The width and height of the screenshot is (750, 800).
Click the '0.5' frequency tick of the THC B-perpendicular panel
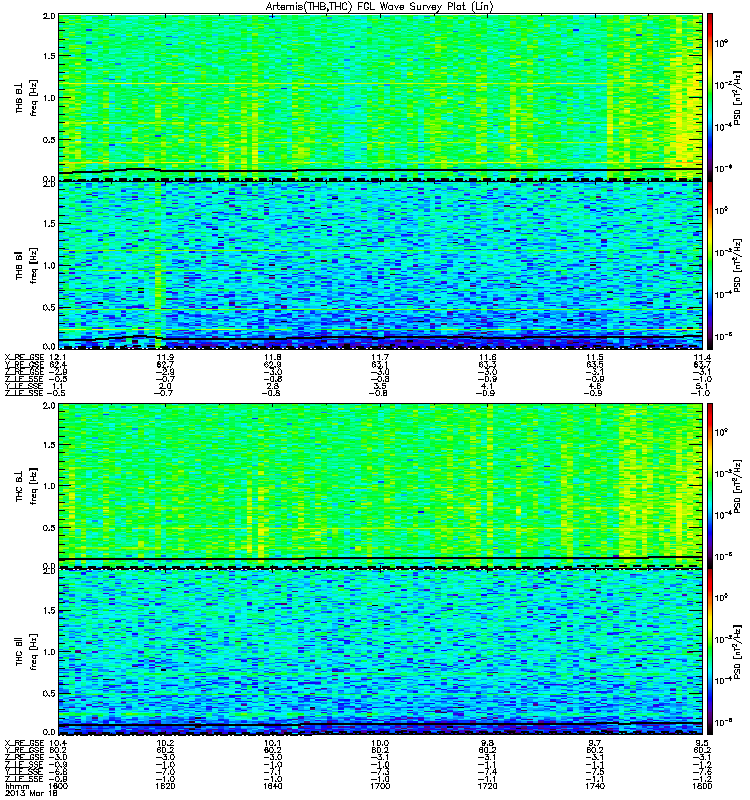[x=49, y=528]
